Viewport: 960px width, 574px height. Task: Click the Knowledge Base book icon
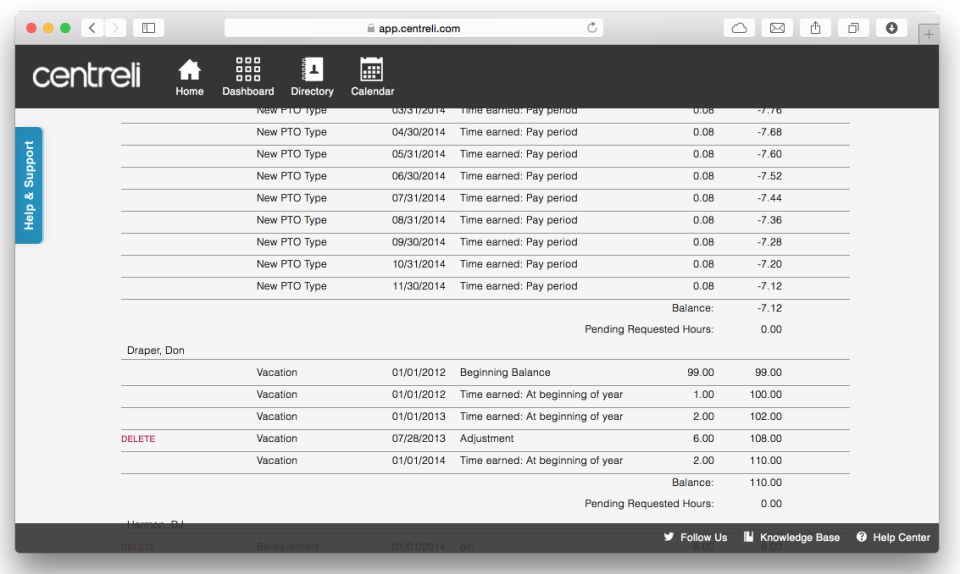pos(748,537)
